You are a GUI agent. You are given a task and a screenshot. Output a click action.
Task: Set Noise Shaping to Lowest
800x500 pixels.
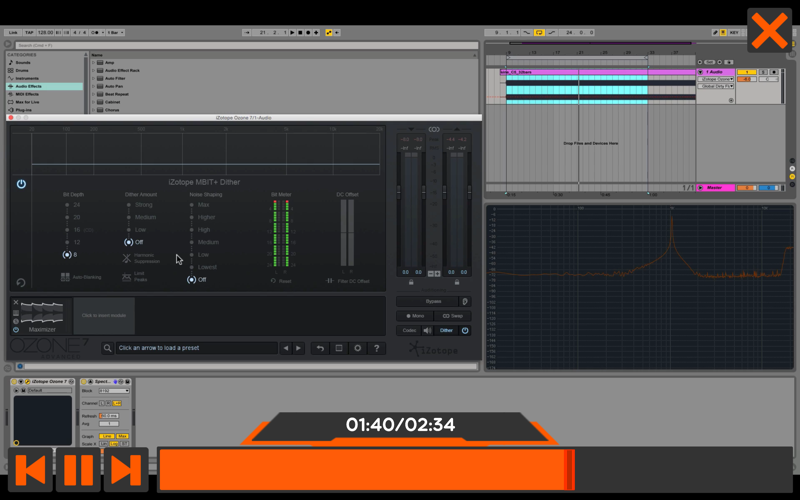203,267
